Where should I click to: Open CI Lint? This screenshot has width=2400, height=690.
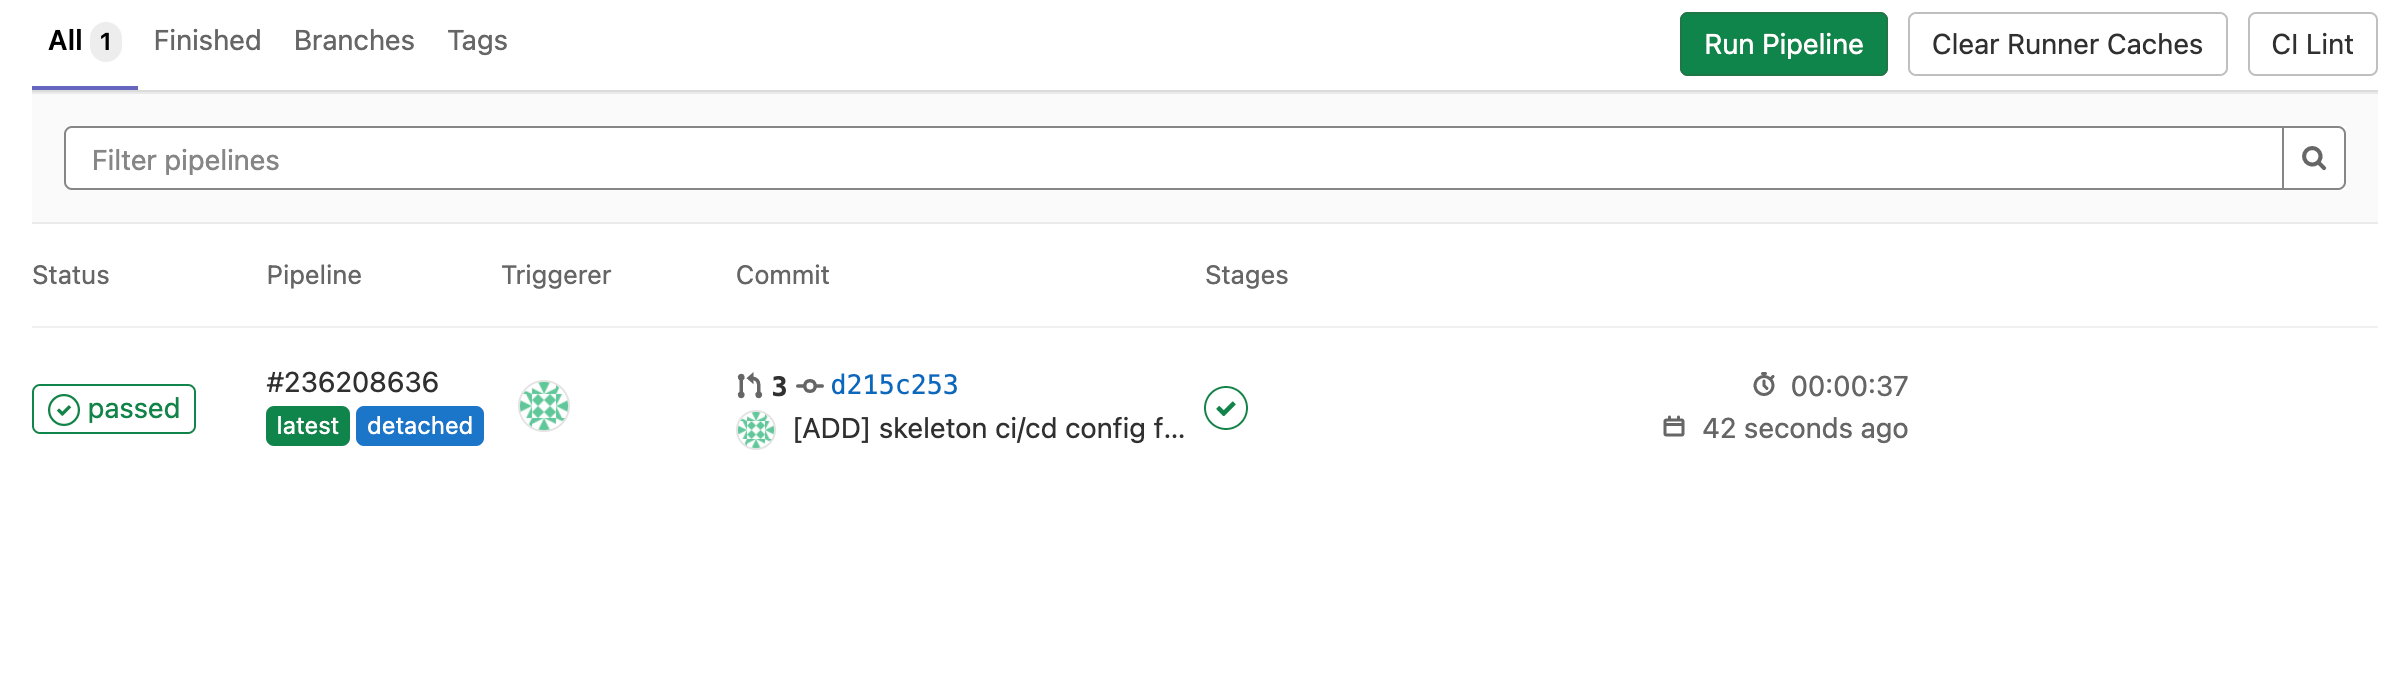[2312, 44]
